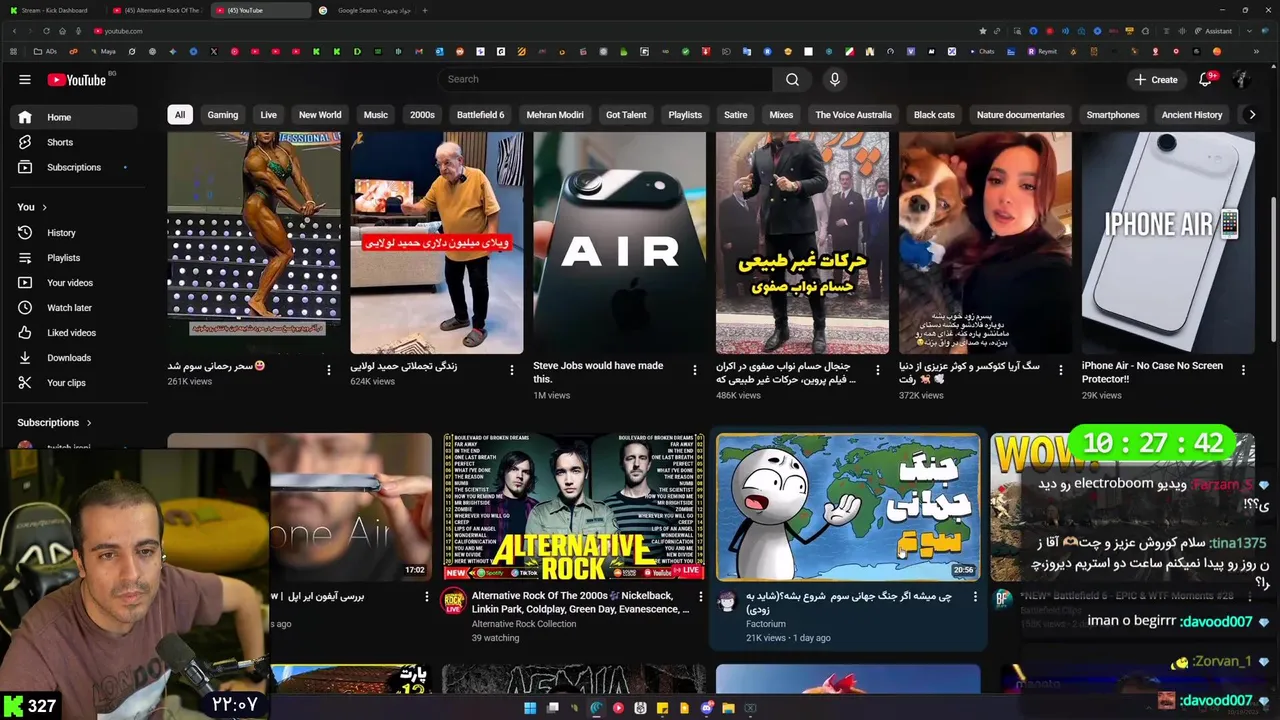Open History in sidebar

pos(74,233)
